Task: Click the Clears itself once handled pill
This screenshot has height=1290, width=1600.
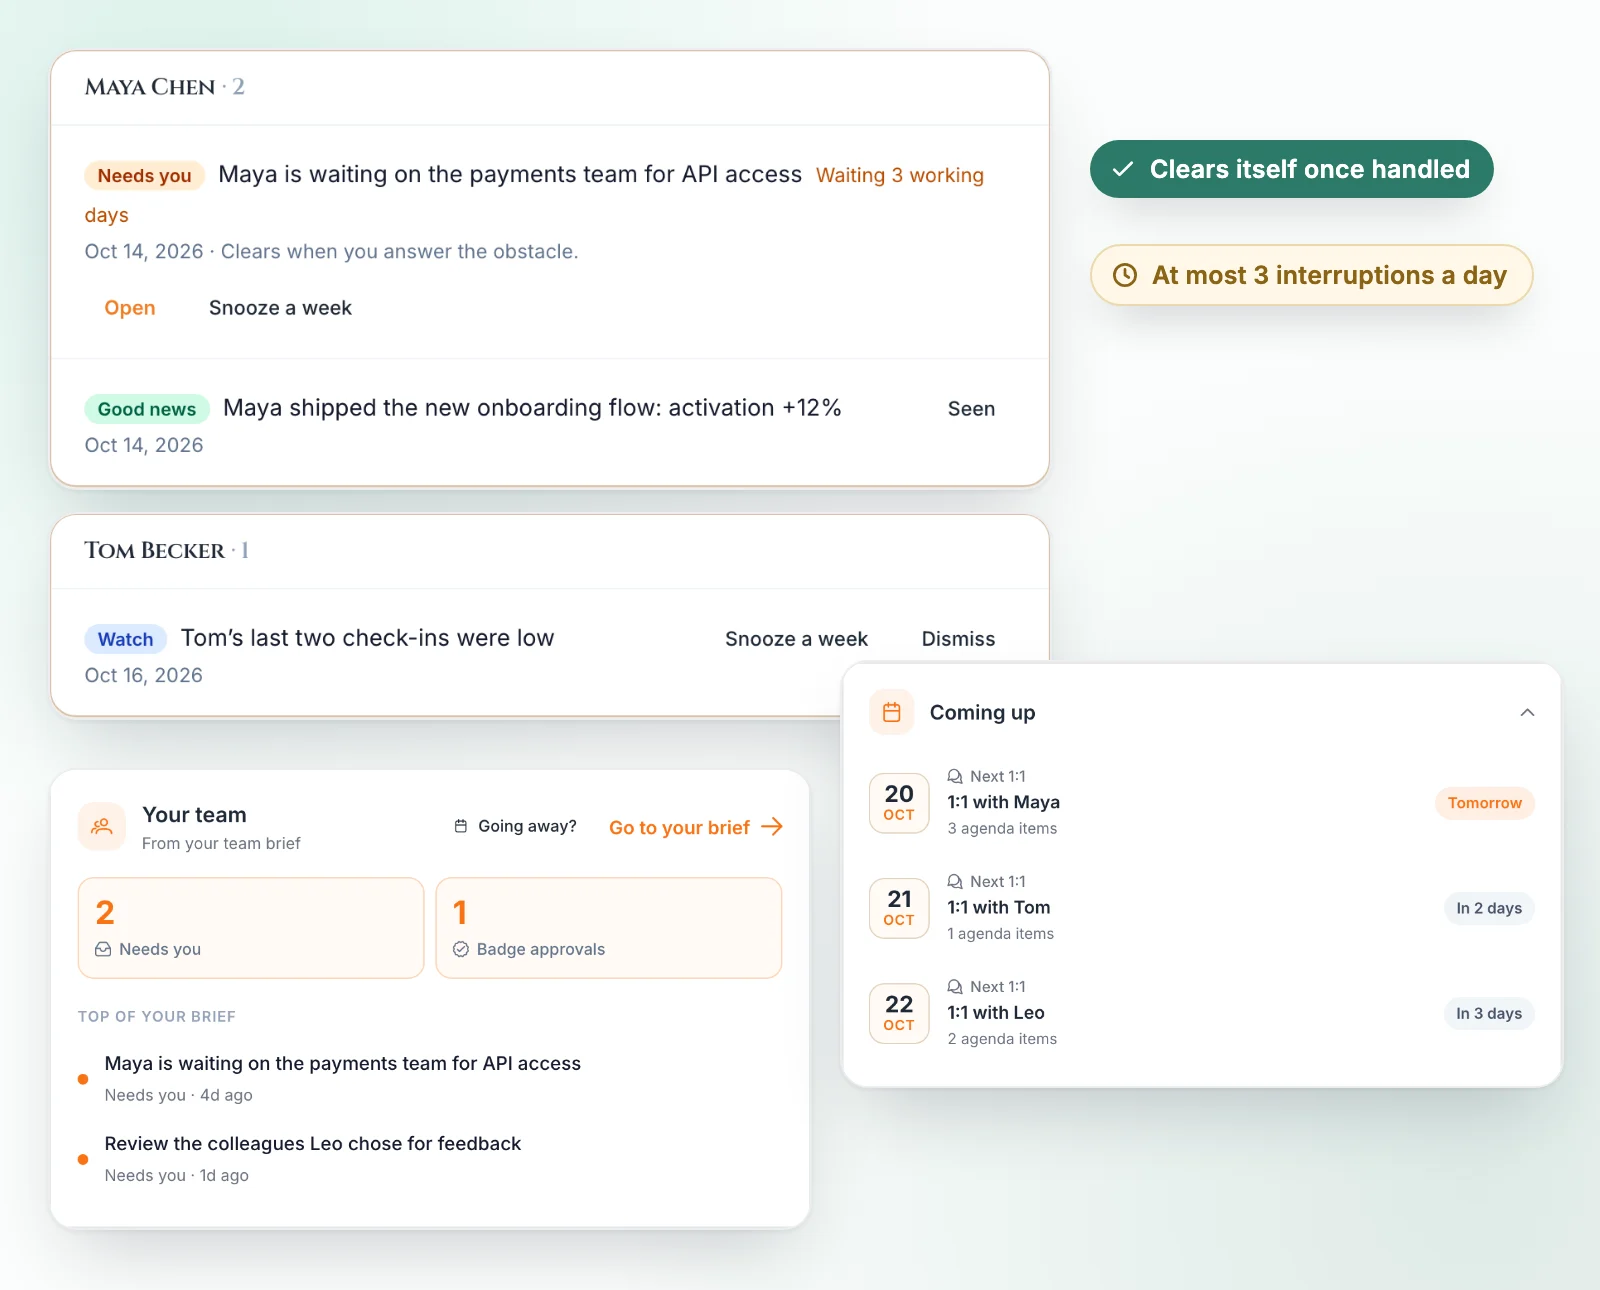Action: [x=1292, y=169]
